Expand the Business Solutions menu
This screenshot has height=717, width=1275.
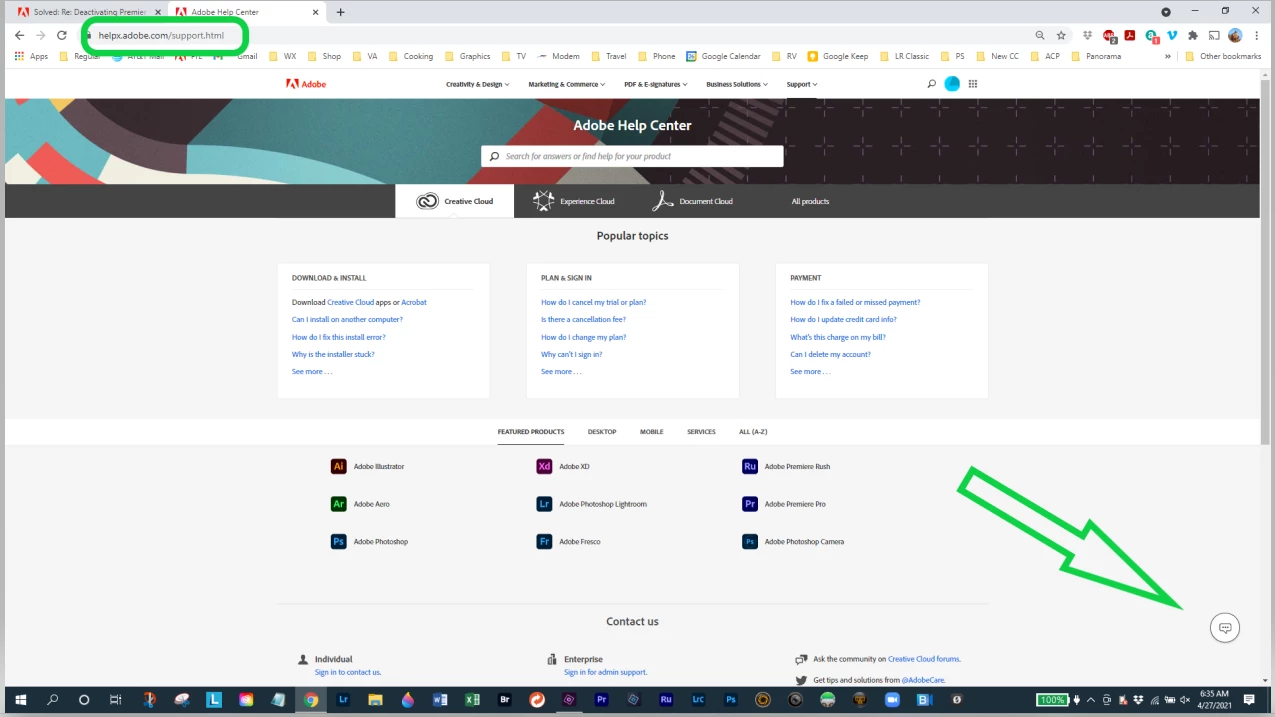(737, 84)
